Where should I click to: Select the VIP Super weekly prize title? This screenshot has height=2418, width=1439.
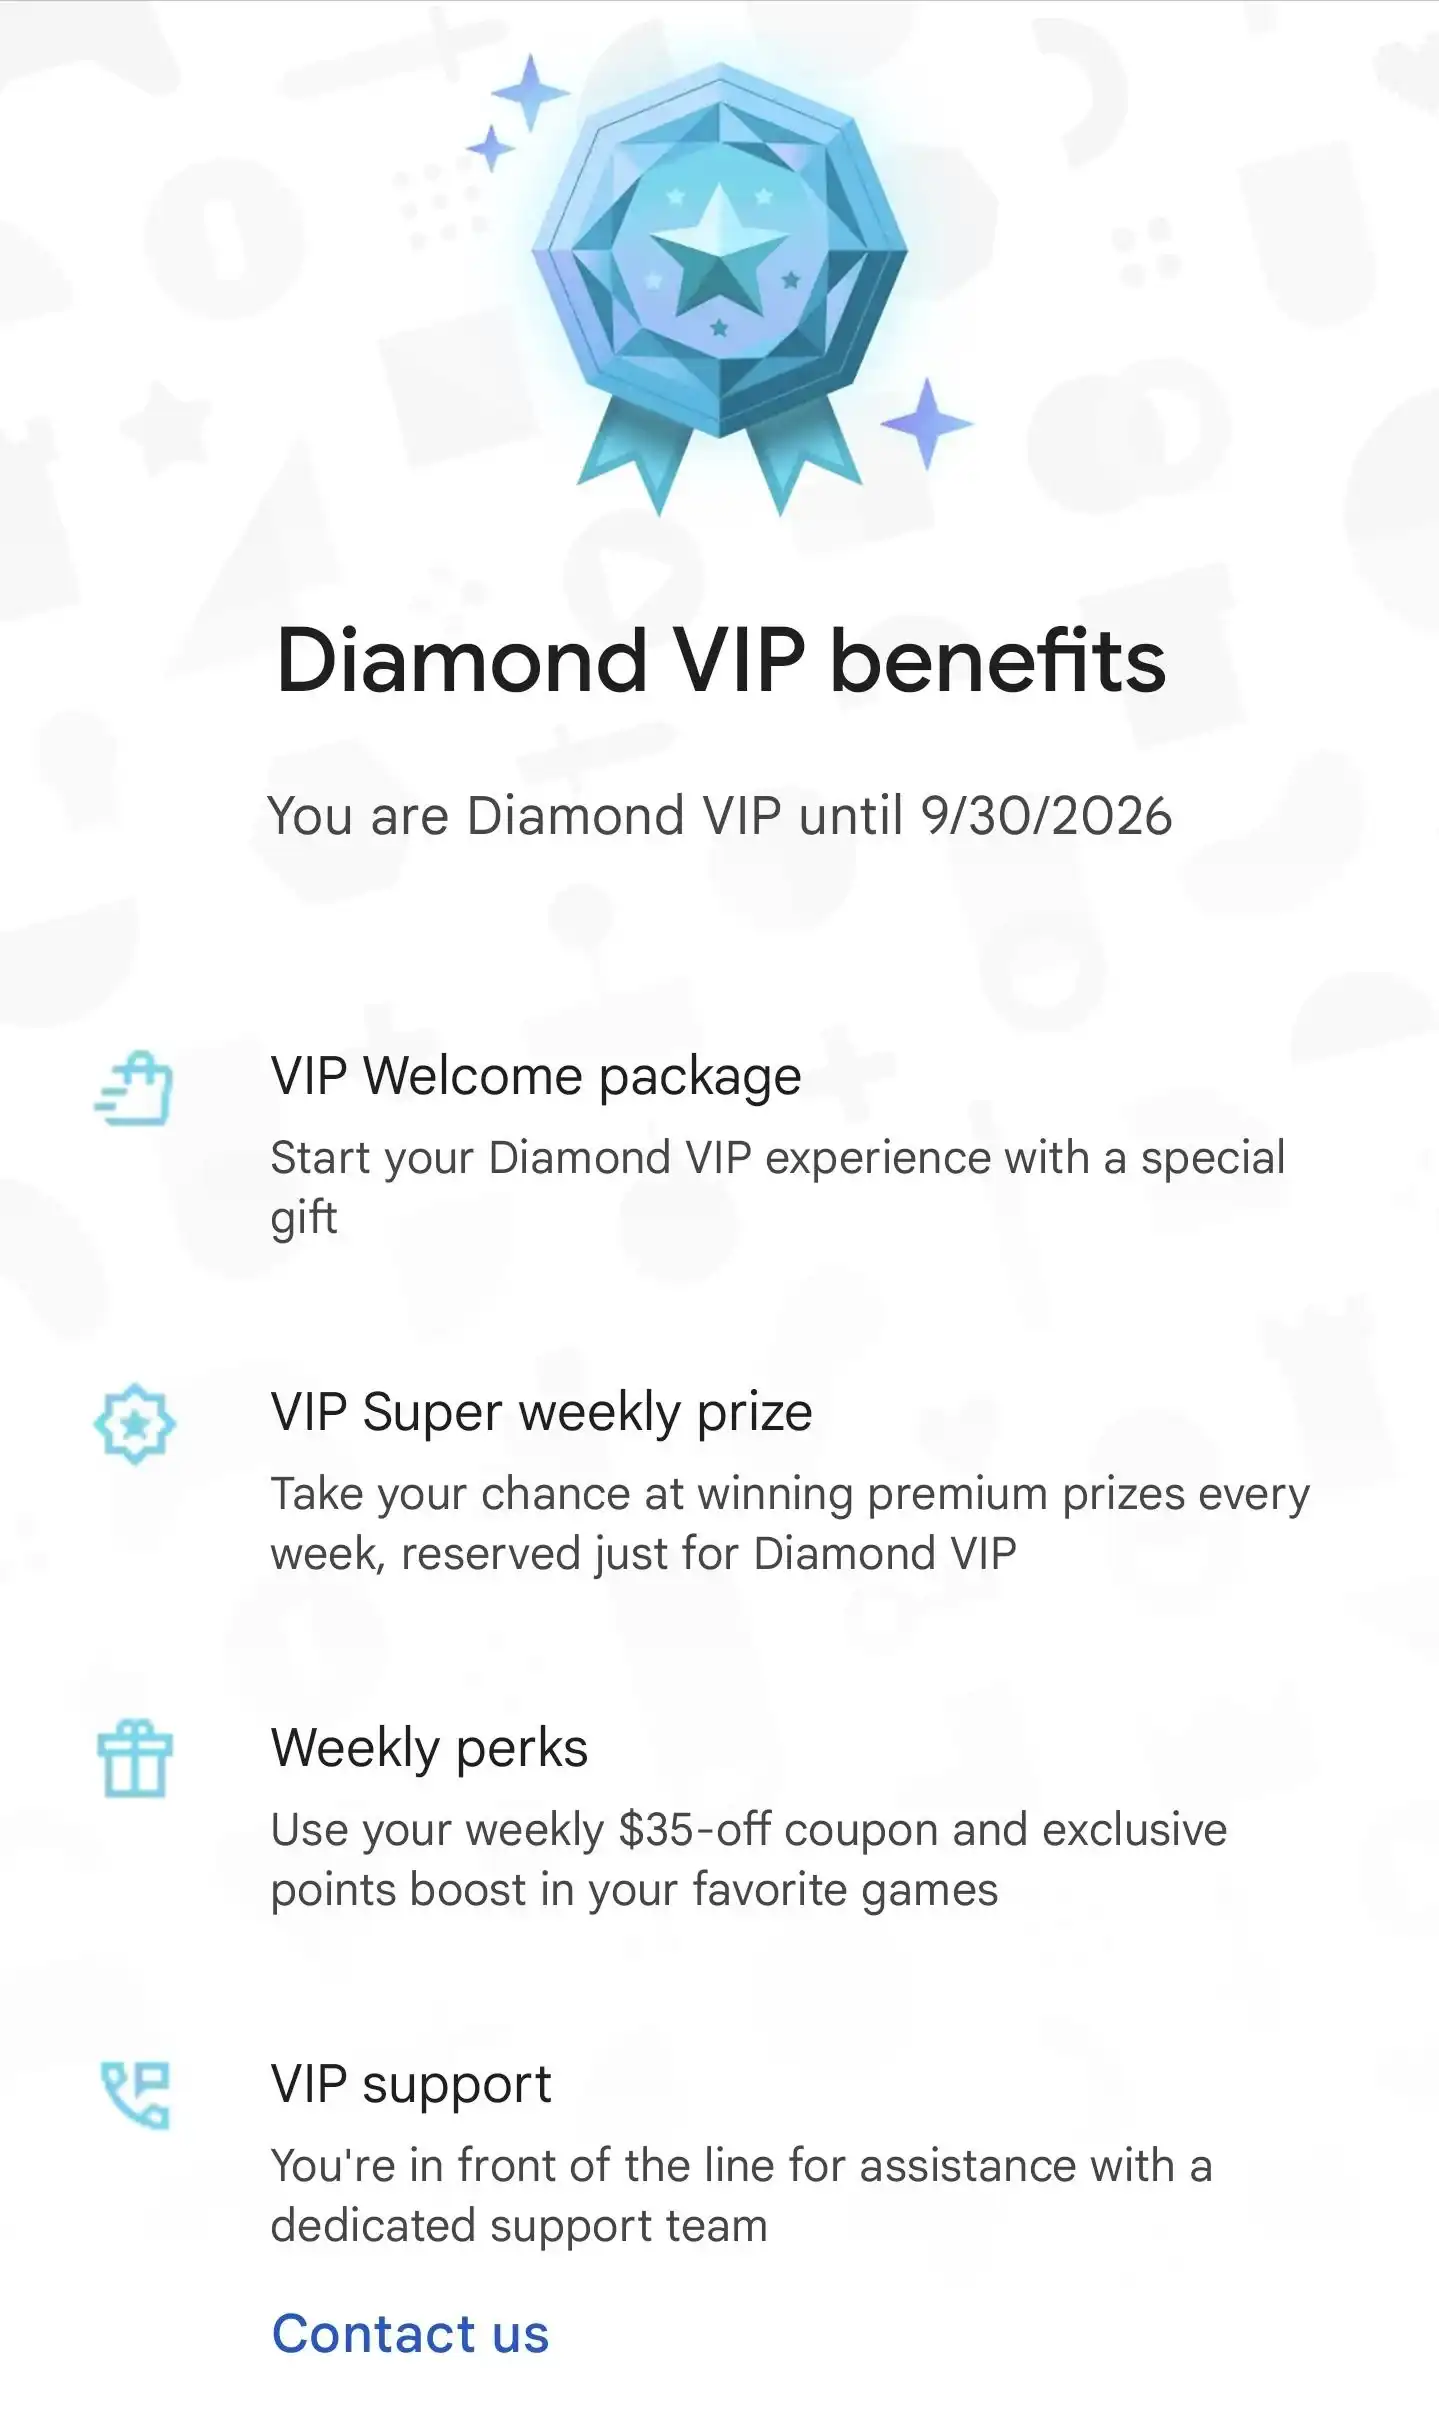pos(541,1413)
